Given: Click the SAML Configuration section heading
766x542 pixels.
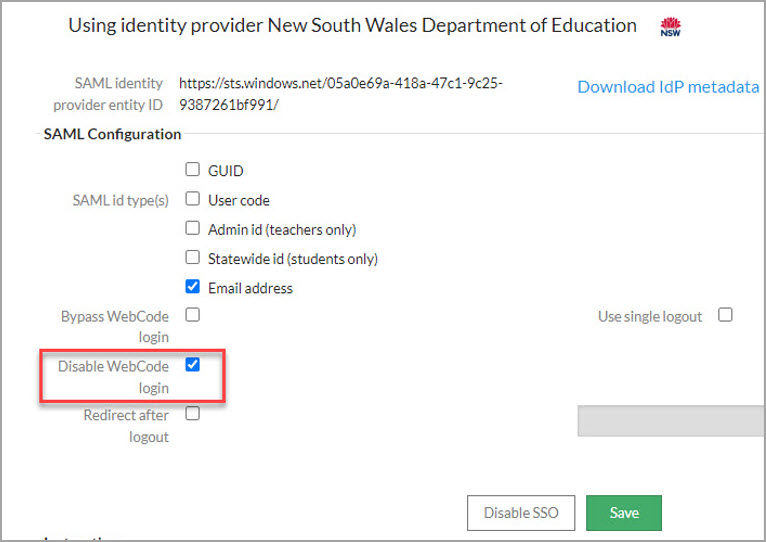Looking at the screenshot, I should 112,134.
